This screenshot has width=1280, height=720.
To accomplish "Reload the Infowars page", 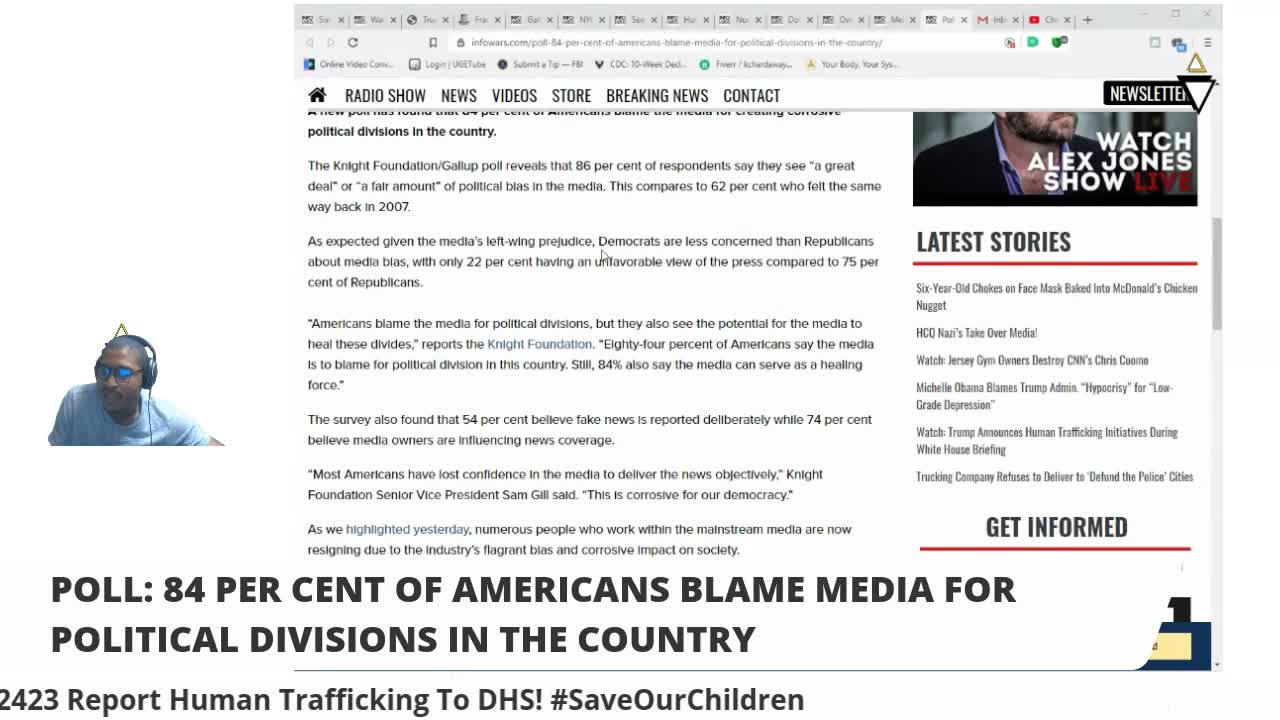I will [x=353, y=42].
